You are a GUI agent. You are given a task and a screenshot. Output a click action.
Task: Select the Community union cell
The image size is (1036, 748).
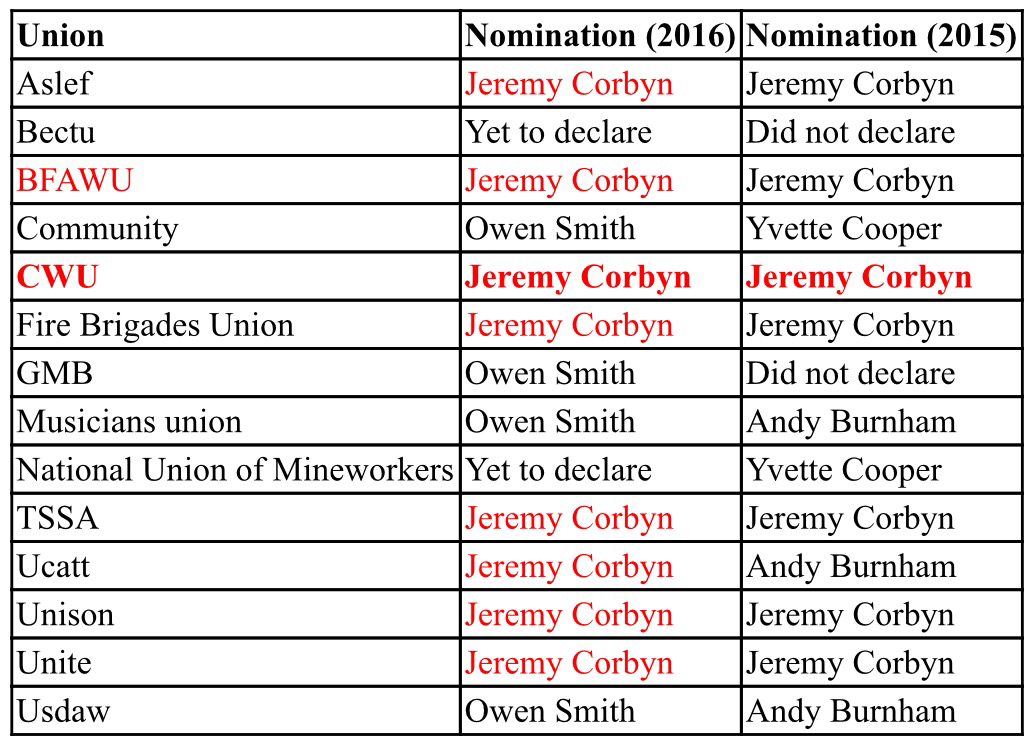click(x=97, y=229)
